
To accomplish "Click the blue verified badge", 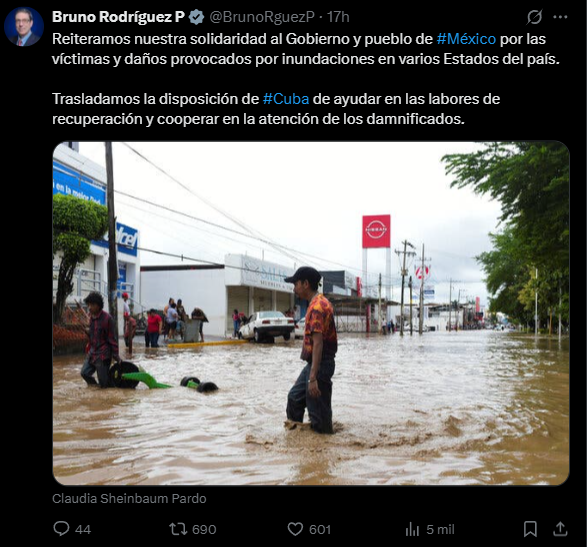I will coord(196,17).
